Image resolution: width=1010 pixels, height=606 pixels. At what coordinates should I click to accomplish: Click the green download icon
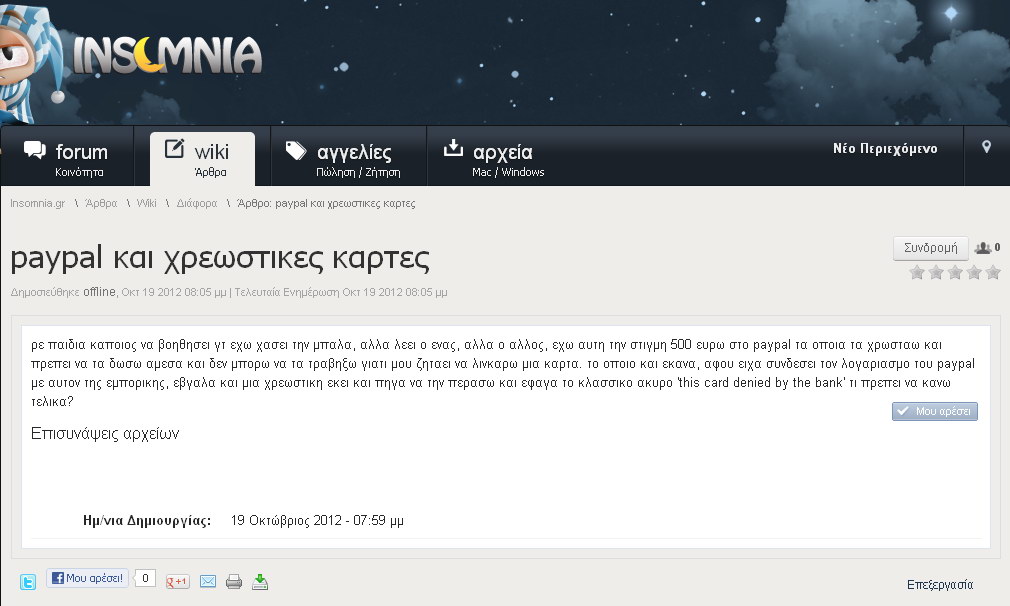[x=260, y=582]
